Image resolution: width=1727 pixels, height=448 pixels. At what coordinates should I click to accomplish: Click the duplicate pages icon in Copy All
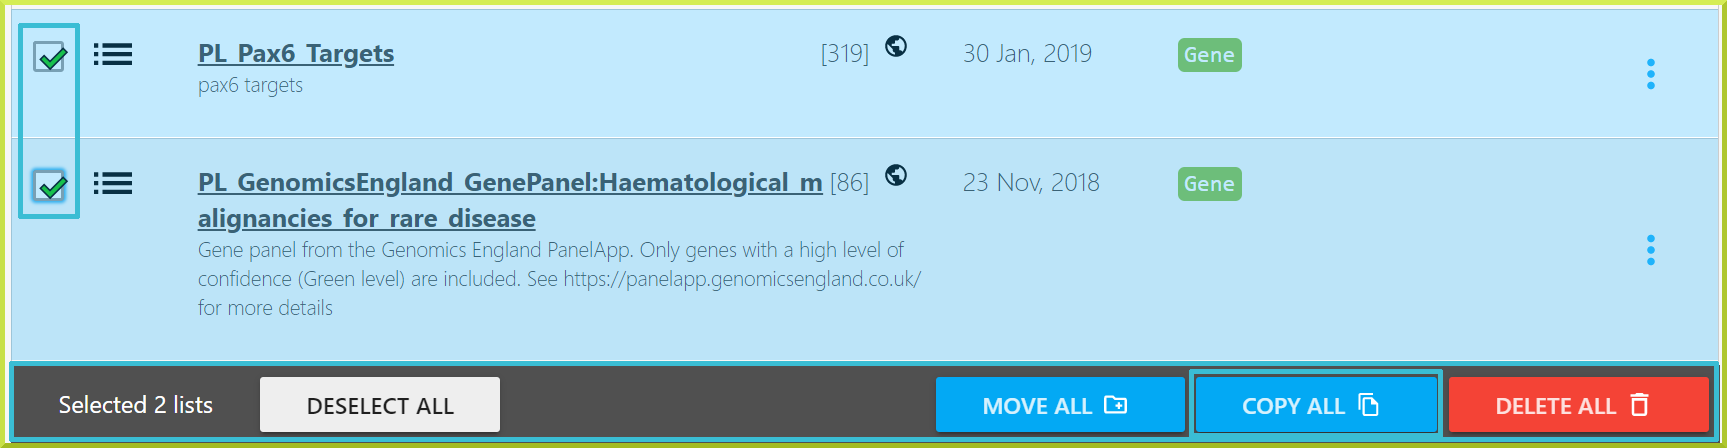point(1369,404)
